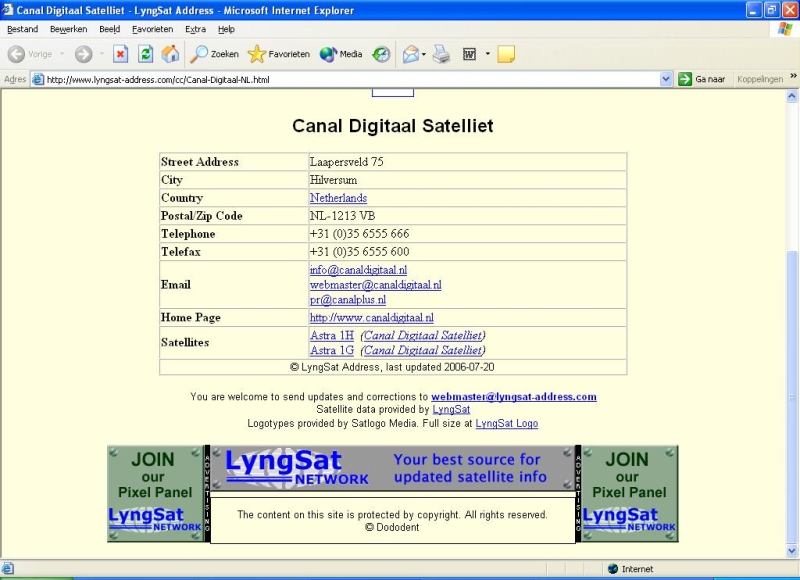Click the LyngSat Network center banner
The image size is (800, 580).
click(392, 468)
